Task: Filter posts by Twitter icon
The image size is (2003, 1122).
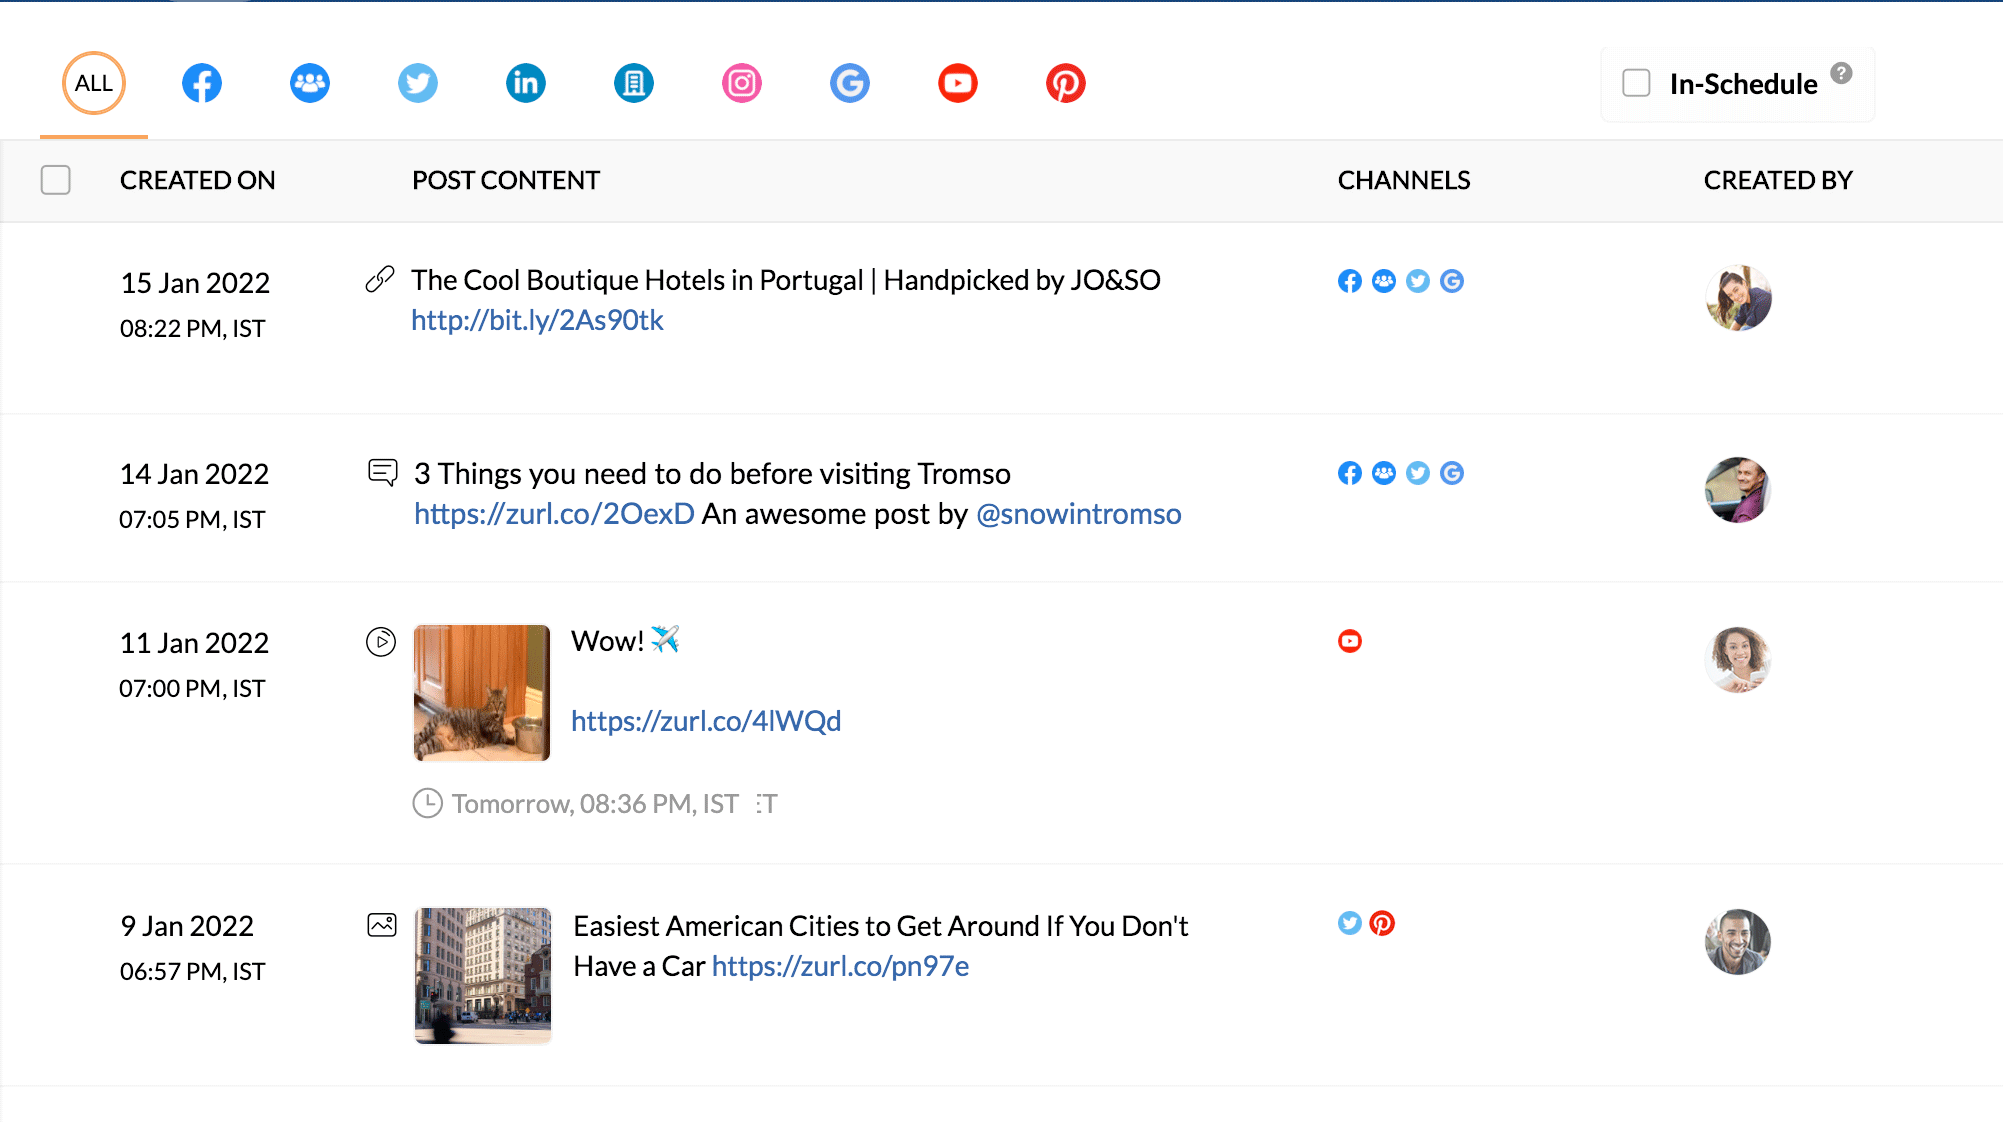Action: coord(418,83)
